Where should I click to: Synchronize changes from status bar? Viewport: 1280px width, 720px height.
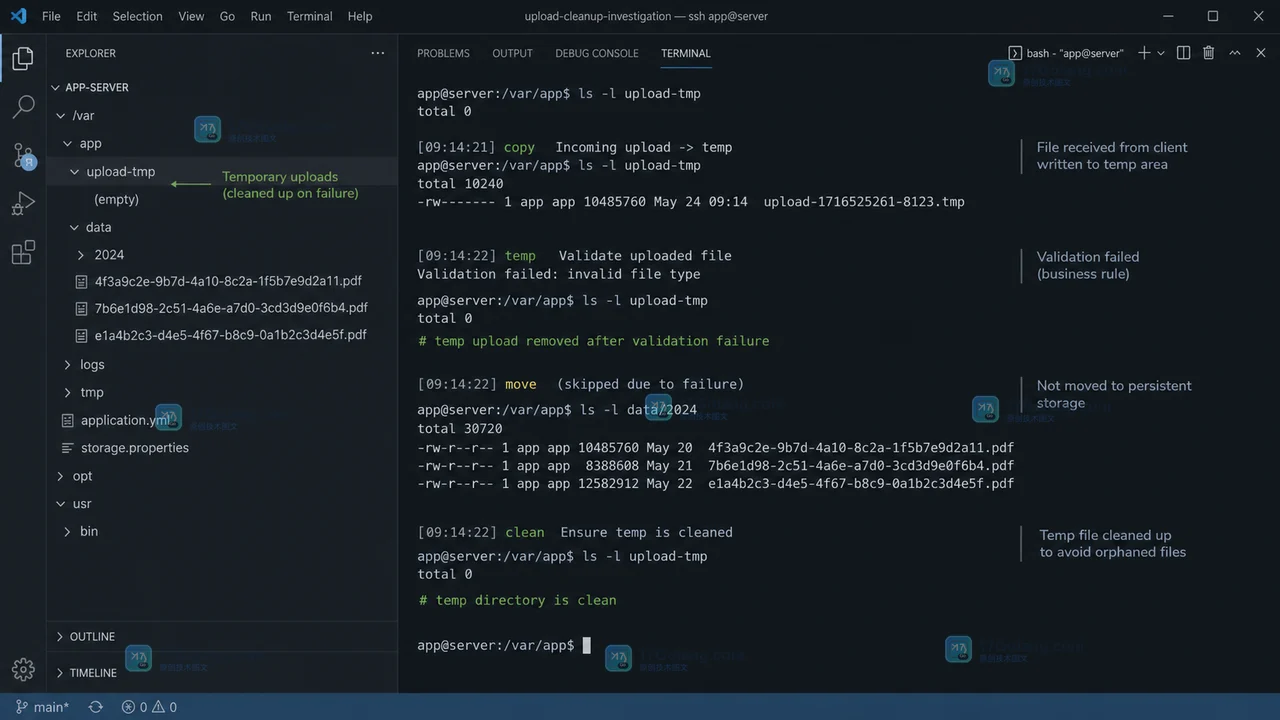96,707
